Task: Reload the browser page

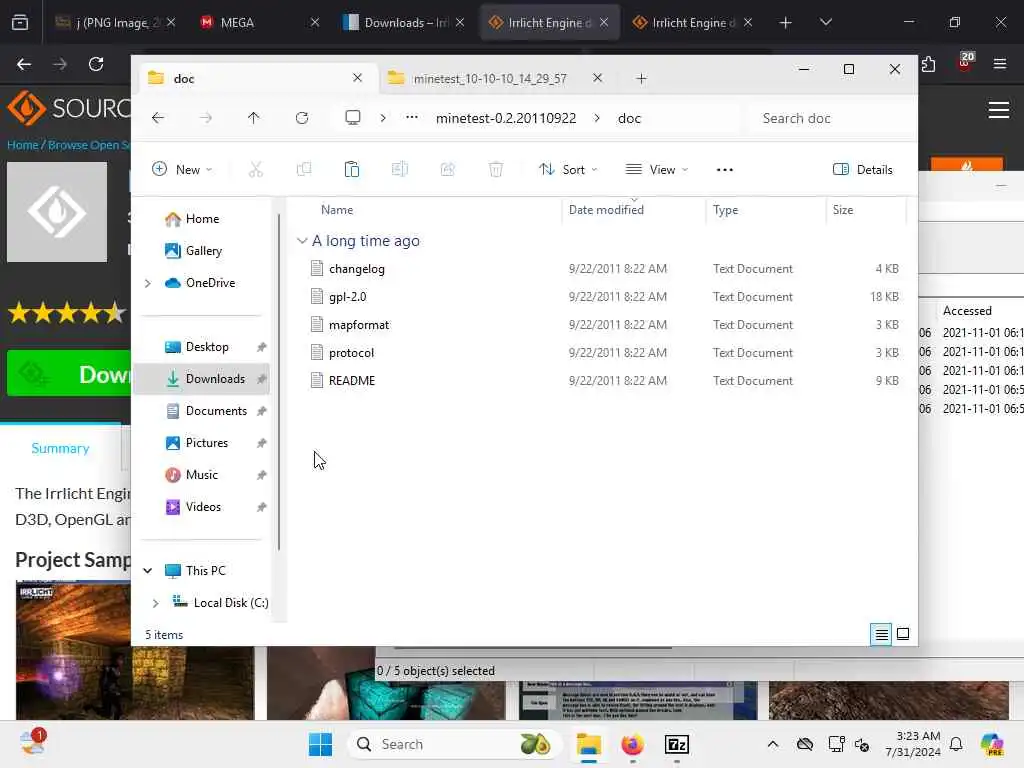Action: (x=96, y=64)
